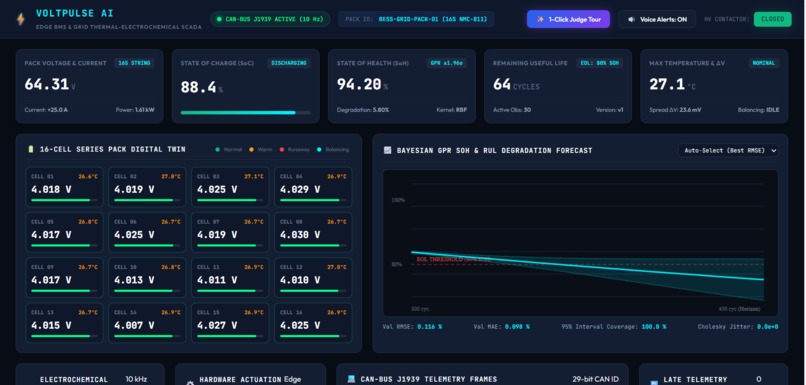
Task: Select the Cell 08 card showing 4.030 V
Action: tap(313, 232)
